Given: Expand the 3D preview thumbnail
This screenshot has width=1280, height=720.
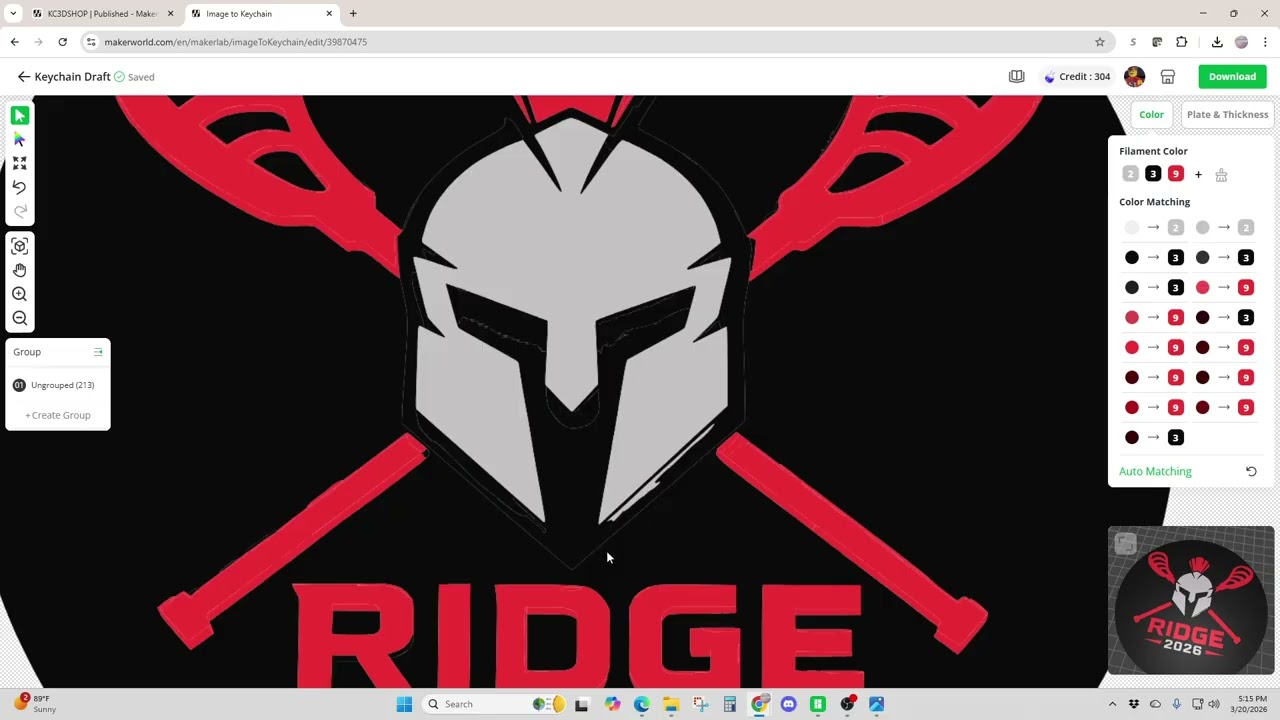Looking at the screenshot, I should pyautogui.click(x=1125, y=543).
